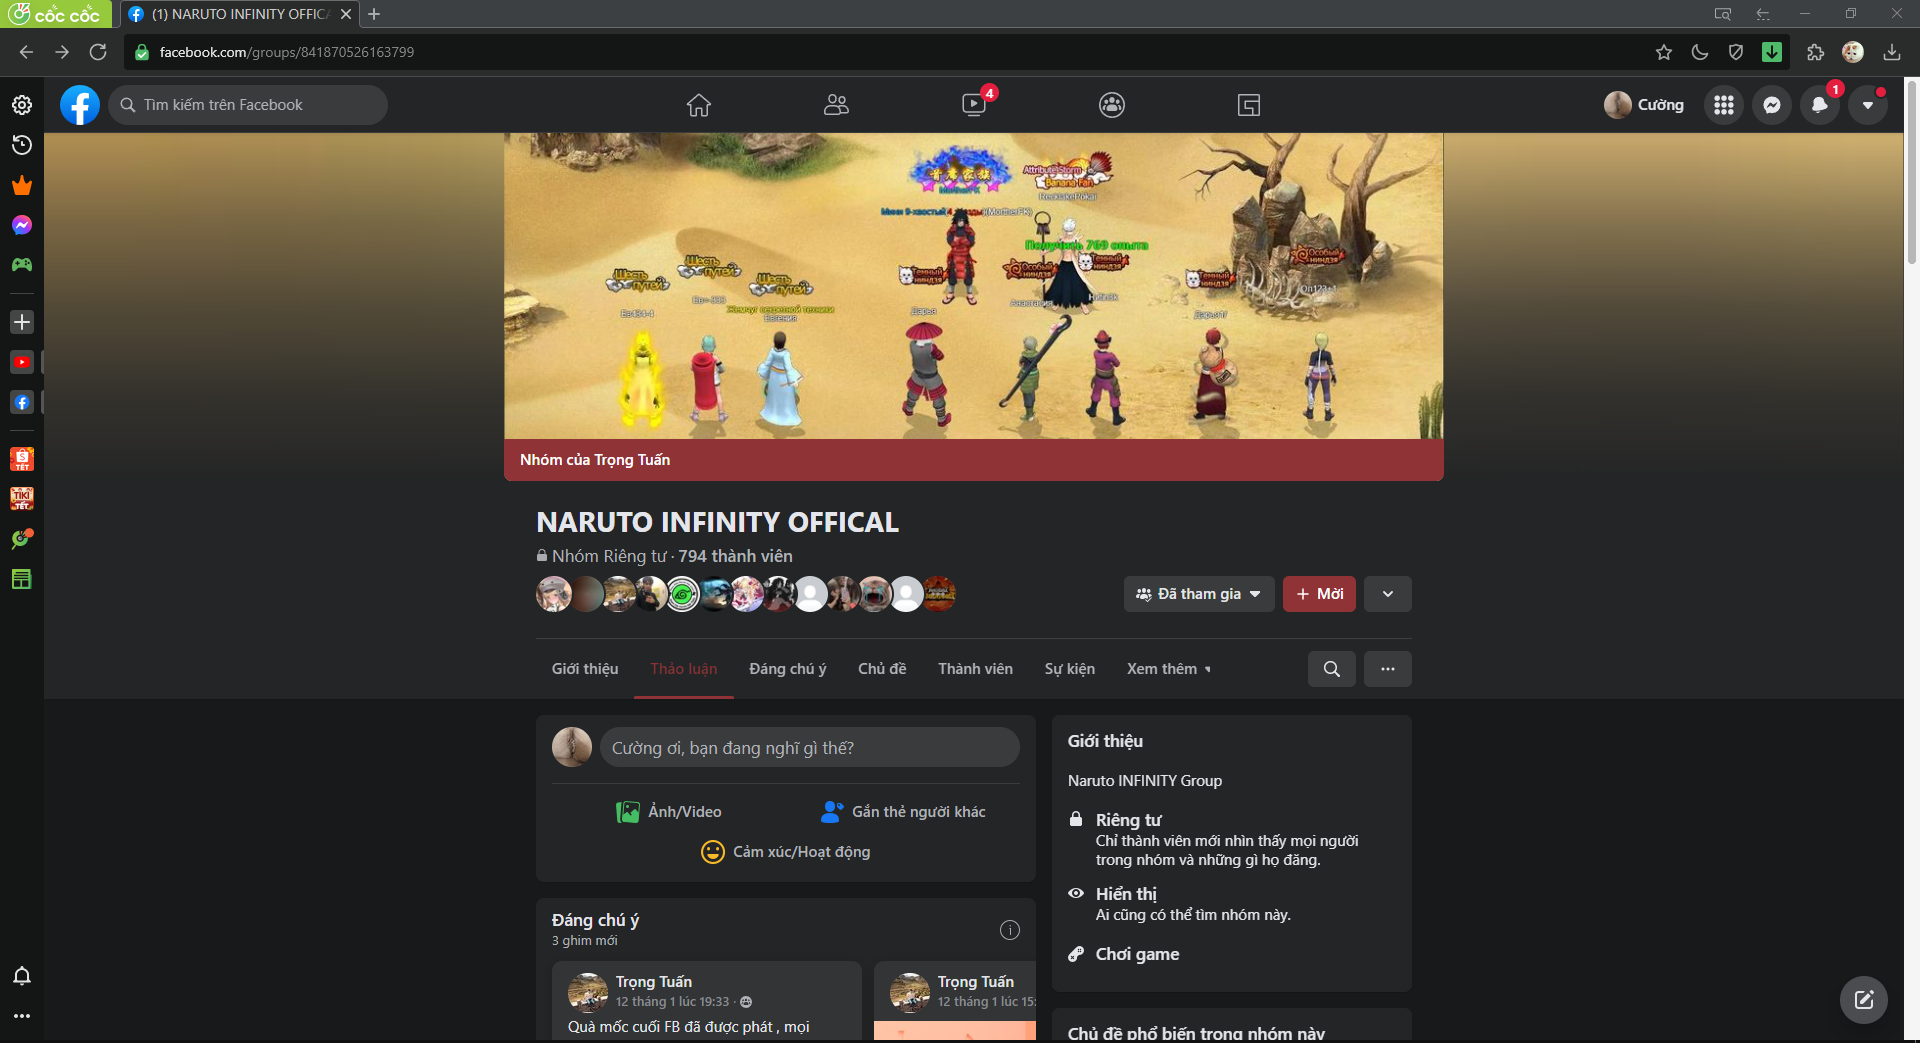The width and height of the screenshot is (1920, 1043).
Task: Click the group cover photo
Action: [974, 286]
